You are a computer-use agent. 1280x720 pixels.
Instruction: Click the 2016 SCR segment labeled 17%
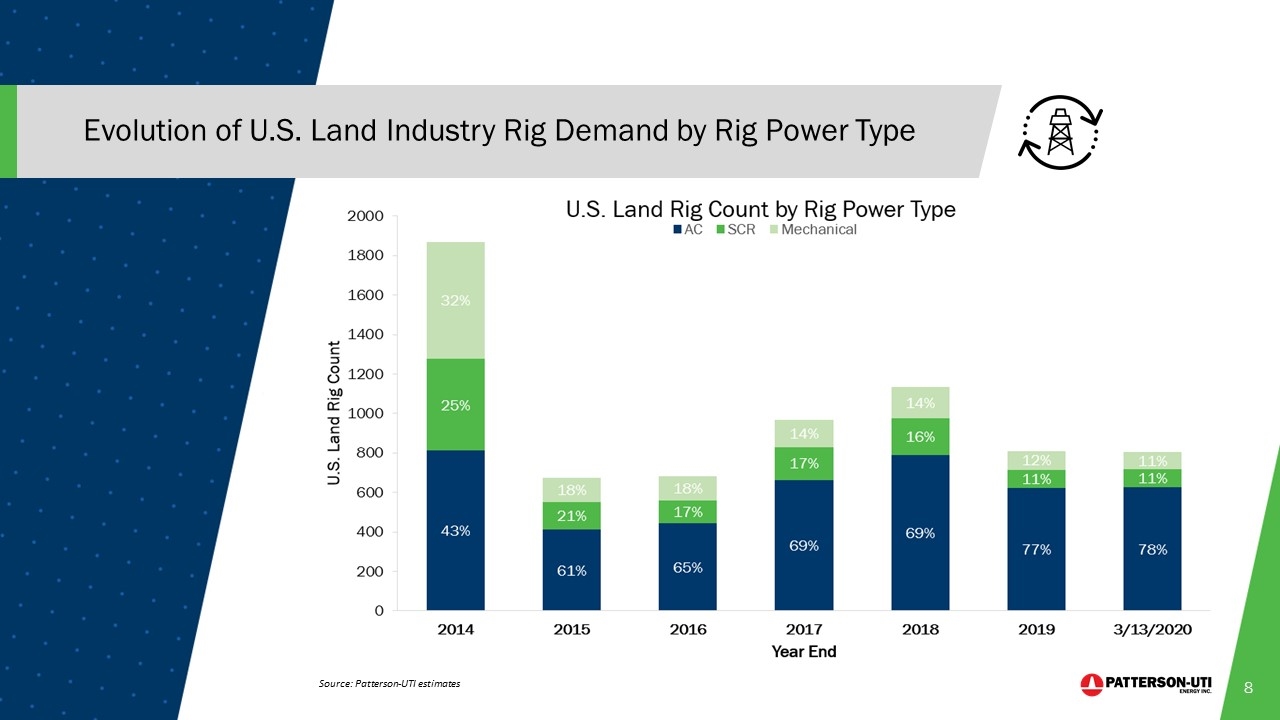click(688, 511)
